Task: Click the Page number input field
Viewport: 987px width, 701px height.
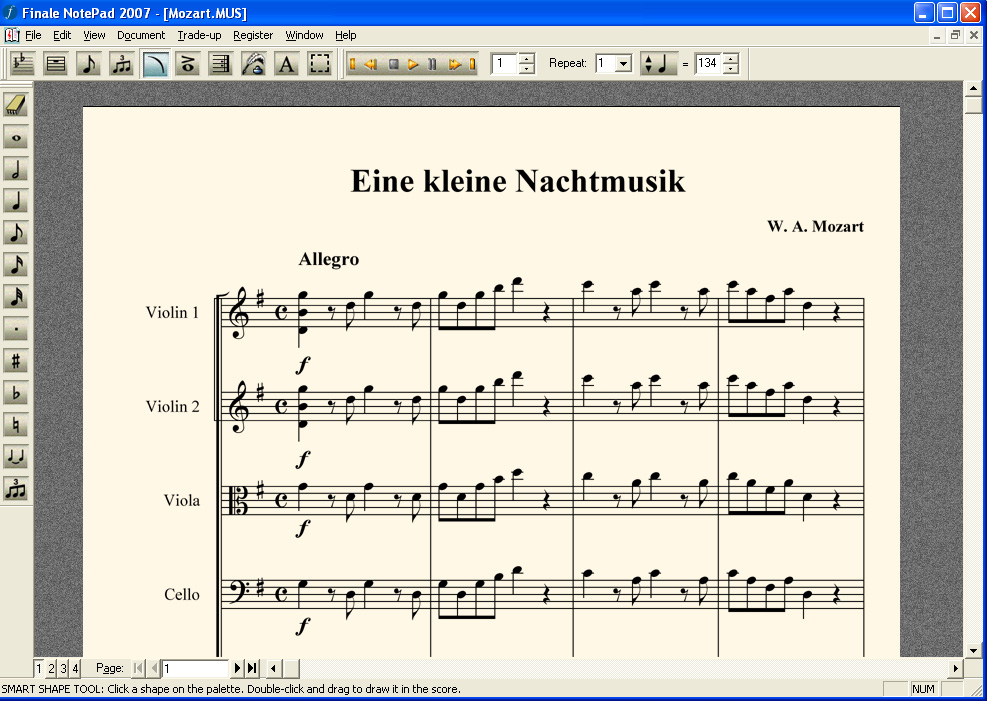Action: [196, 668]
